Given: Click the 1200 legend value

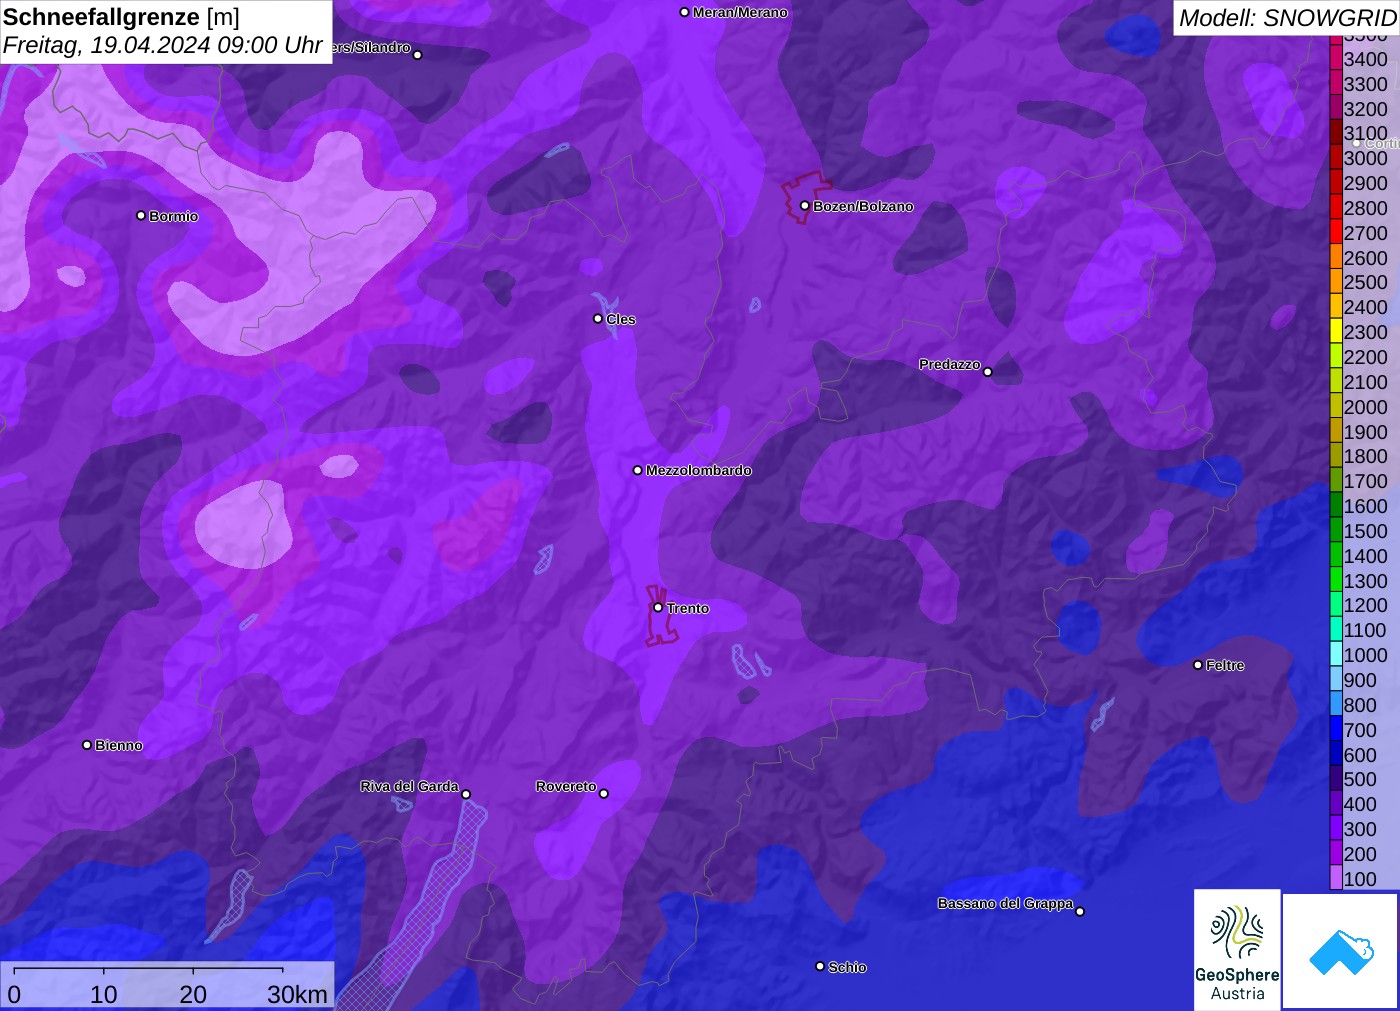Looking at the screenshot, I should (1365, 605).
